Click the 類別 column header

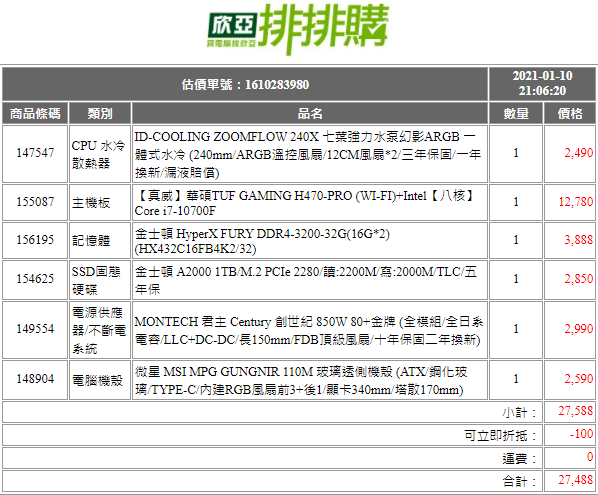[100, 113]
